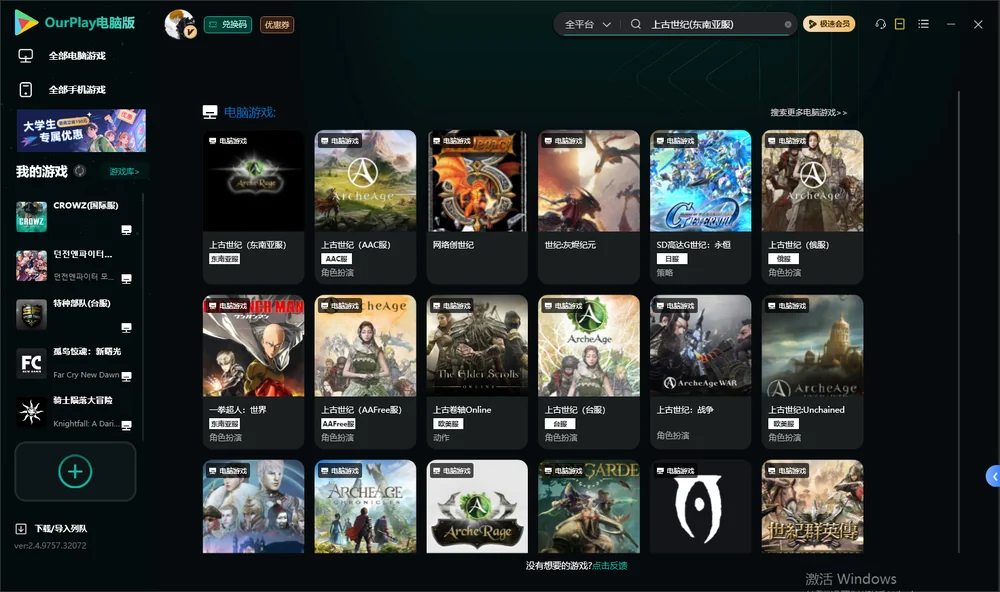Click the mini-window mode icon
Viewport: 1000px width, 592px height.
(900, 24)
